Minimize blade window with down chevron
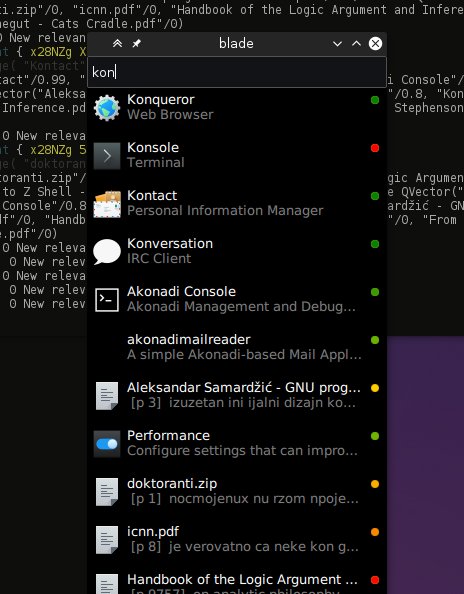The height and width of the screenshot is (594, 464). 337,44
